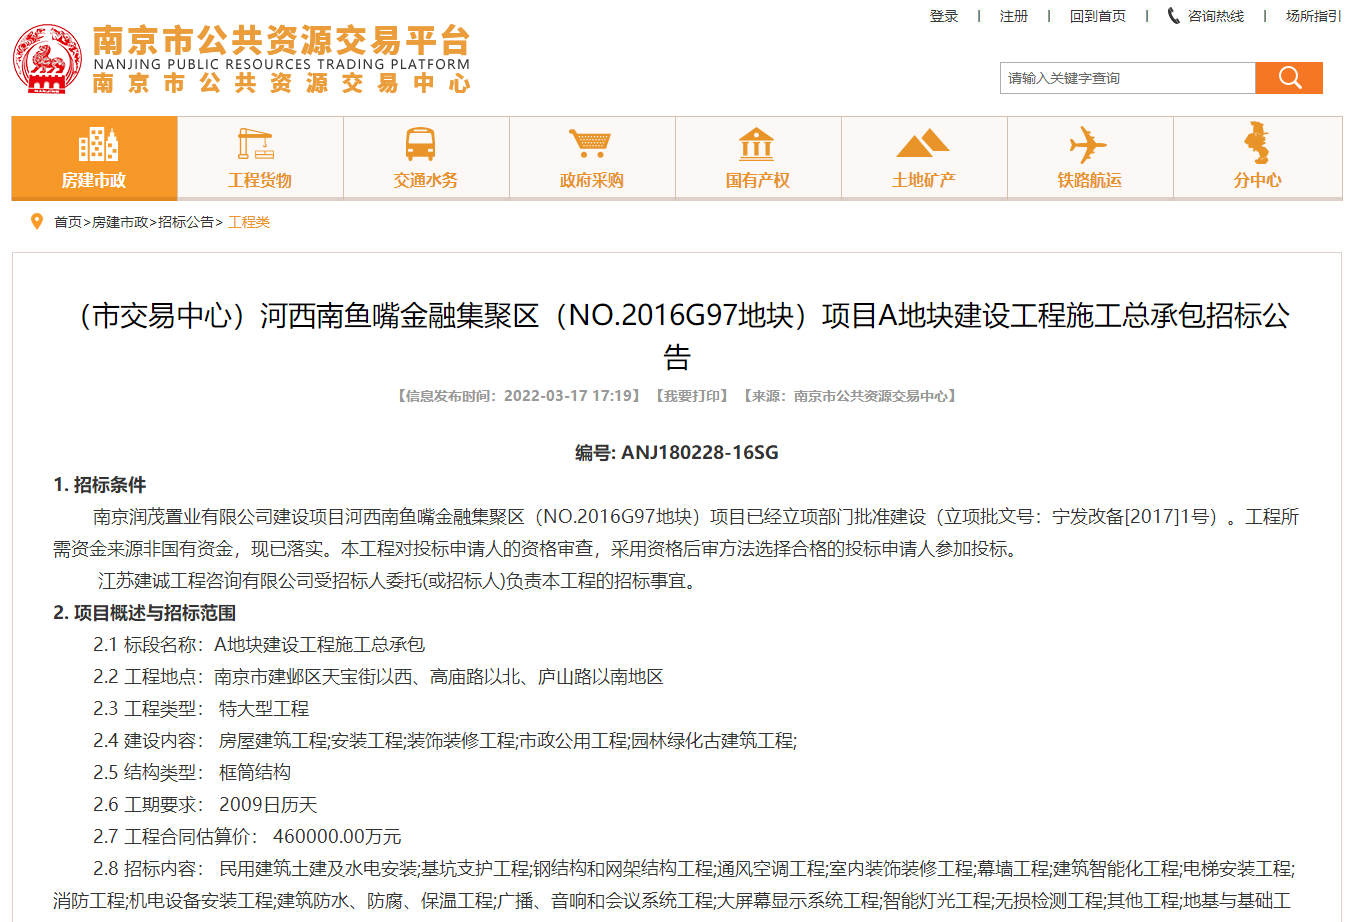The height and width of the screenshot is (922, 1358).
Task: Click the Nanjing platform logo emblem
Action: point(47,60)
